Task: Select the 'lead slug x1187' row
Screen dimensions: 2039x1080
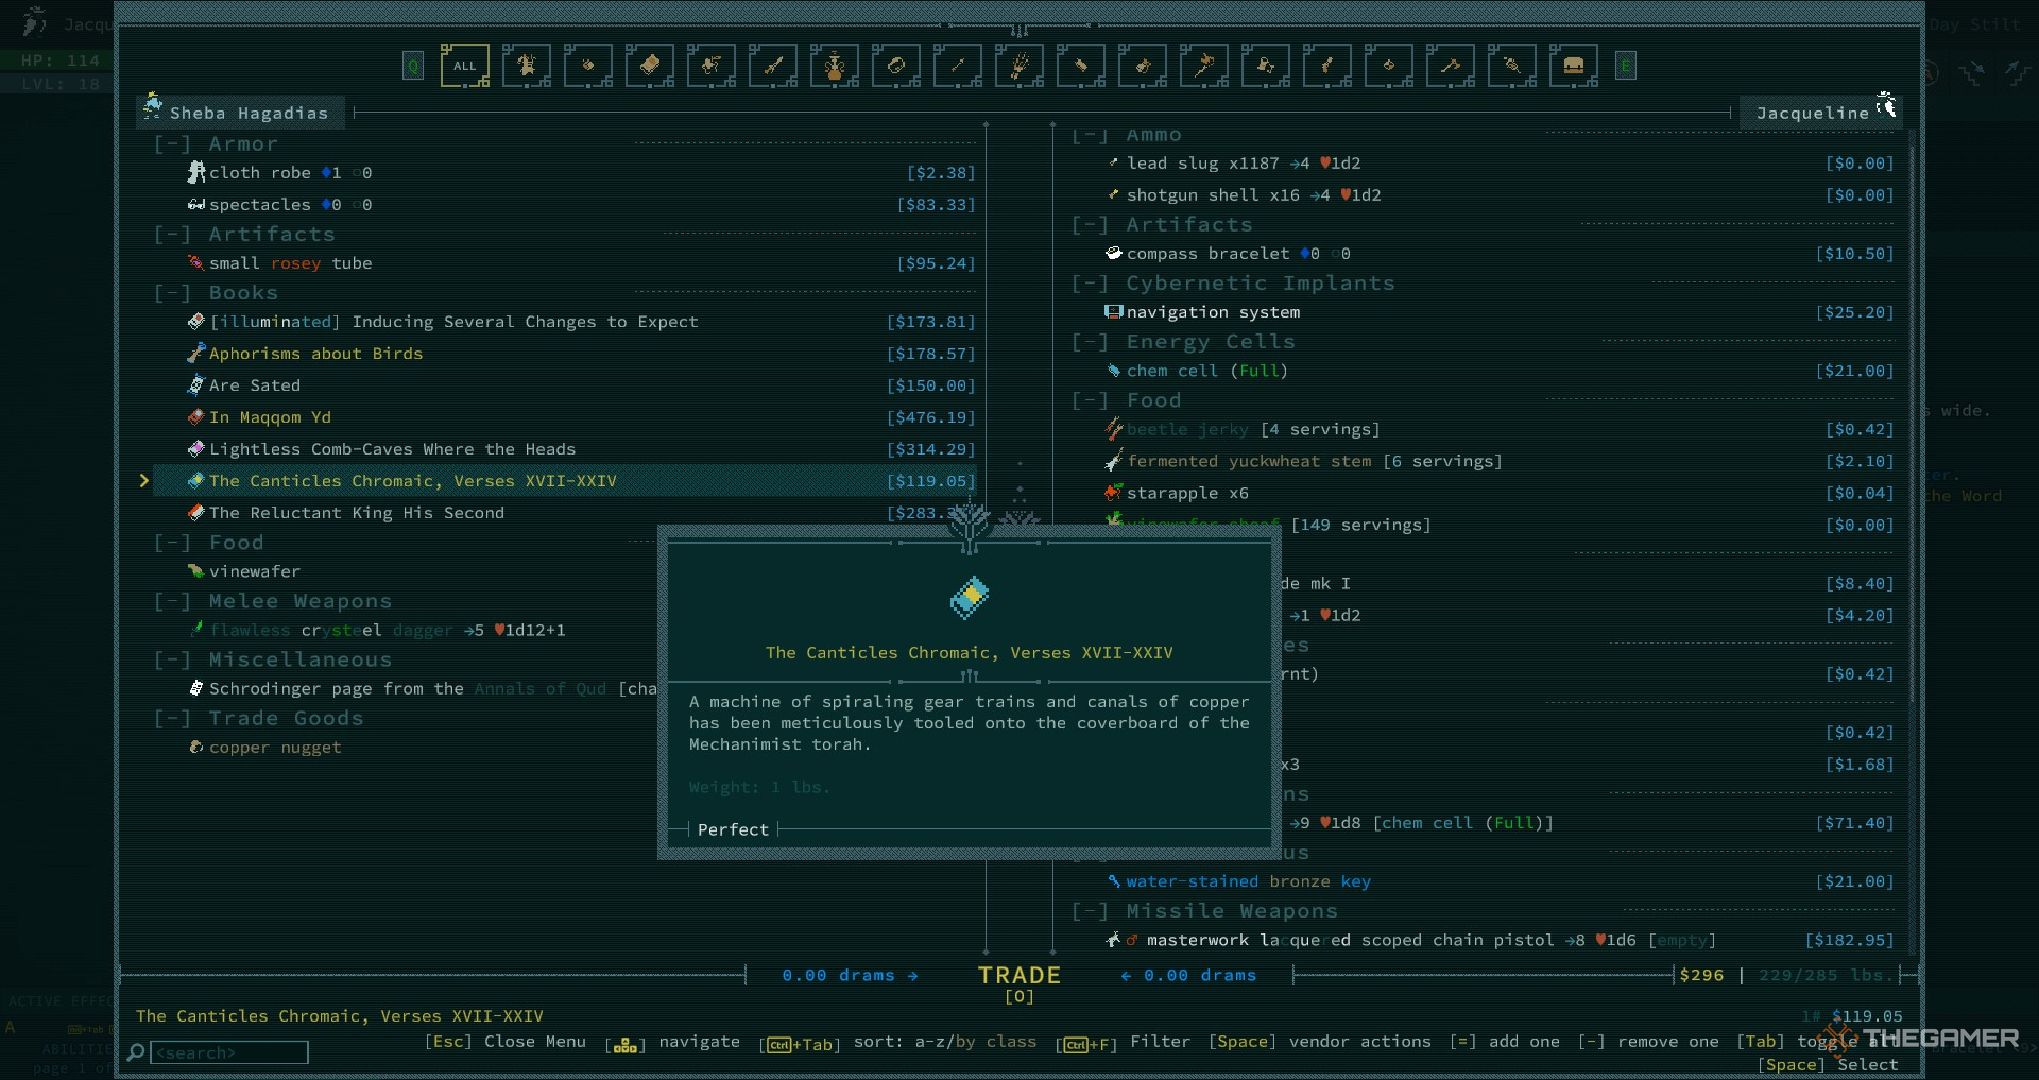Action: (x=1483, y=163)
